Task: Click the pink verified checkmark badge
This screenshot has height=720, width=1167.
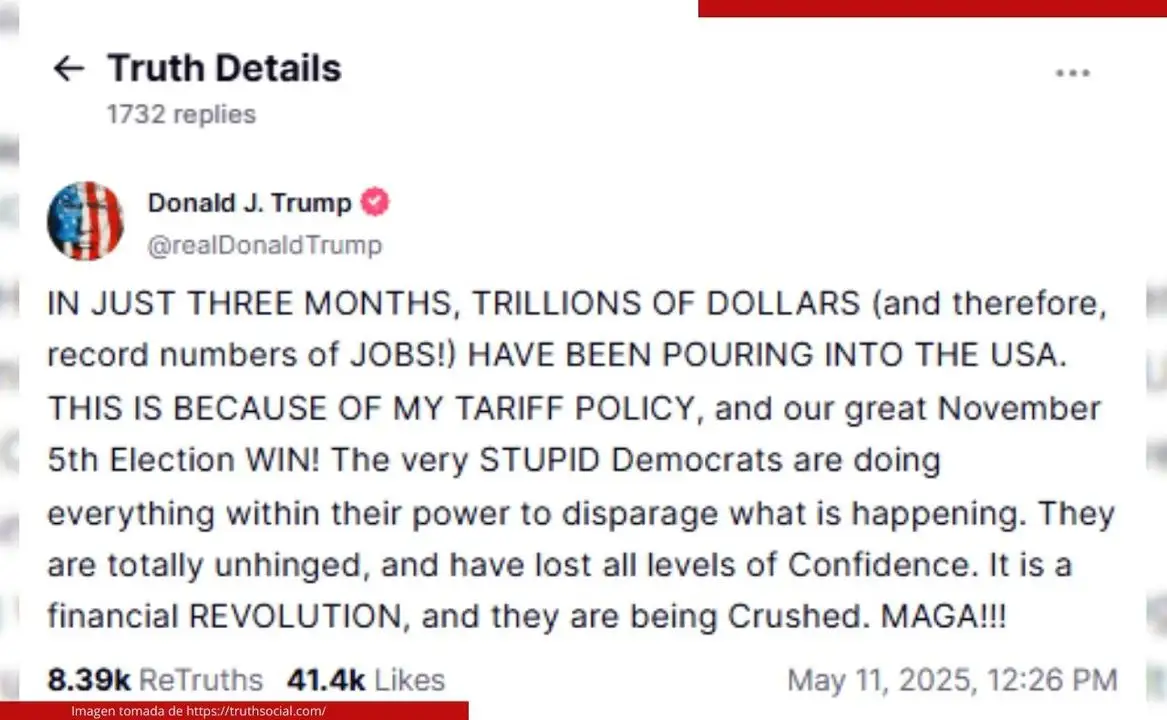Action: pos(374,202)
